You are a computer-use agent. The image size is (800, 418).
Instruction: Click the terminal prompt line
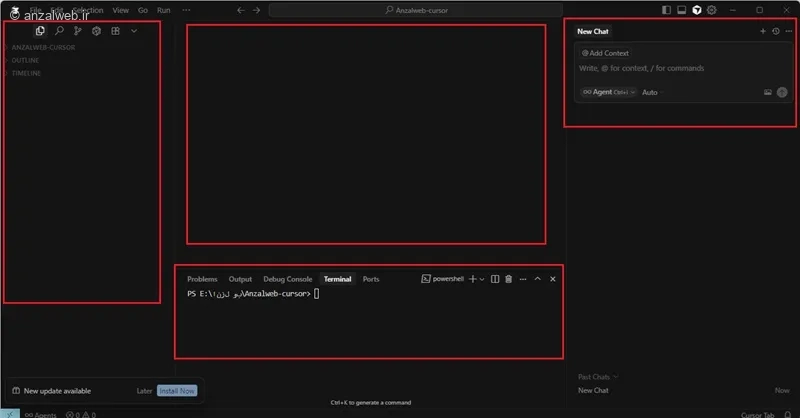[x=253, y=293]
